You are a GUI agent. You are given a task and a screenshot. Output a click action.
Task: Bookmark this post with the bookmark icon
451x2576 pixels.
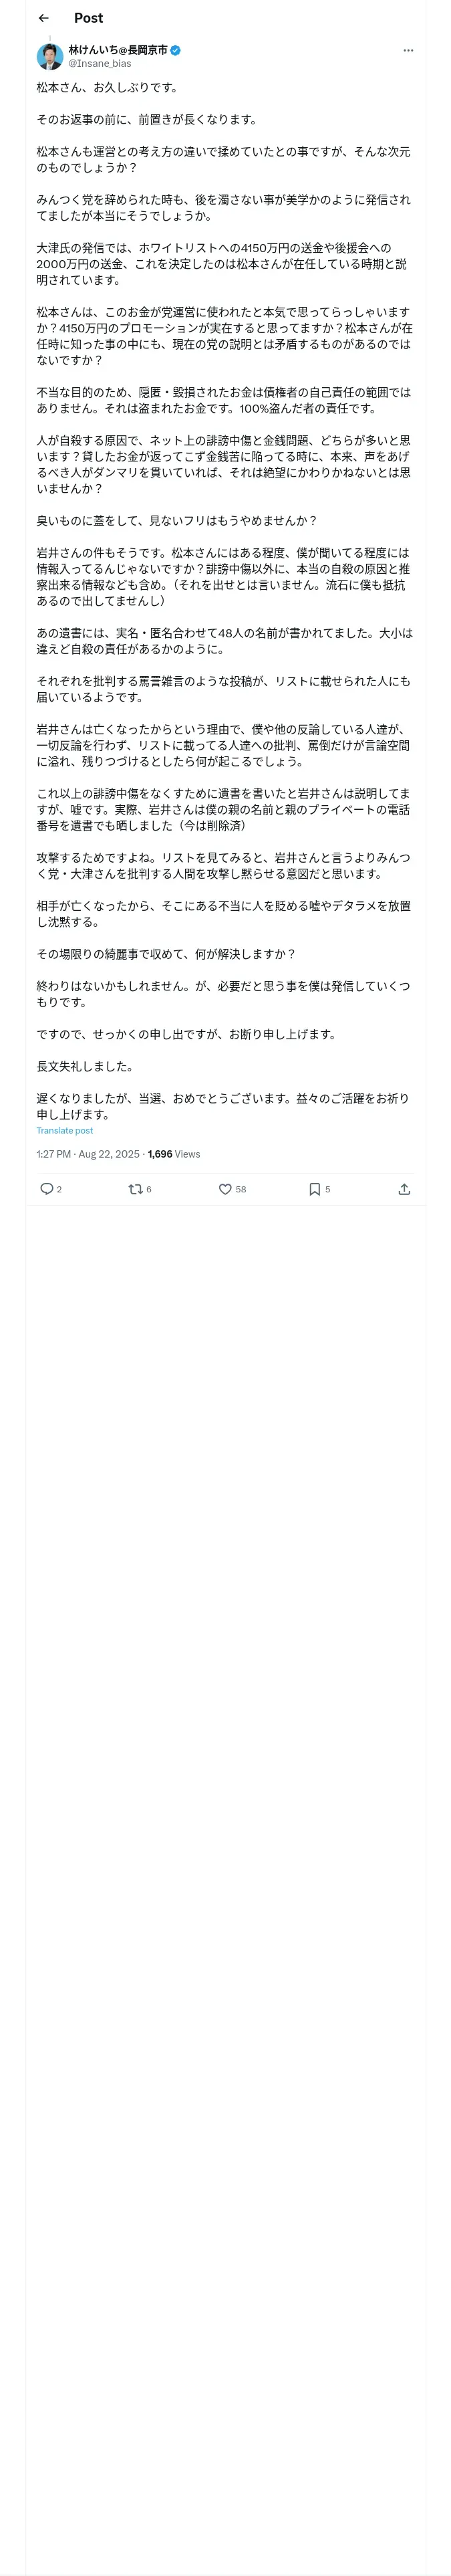314,1189
